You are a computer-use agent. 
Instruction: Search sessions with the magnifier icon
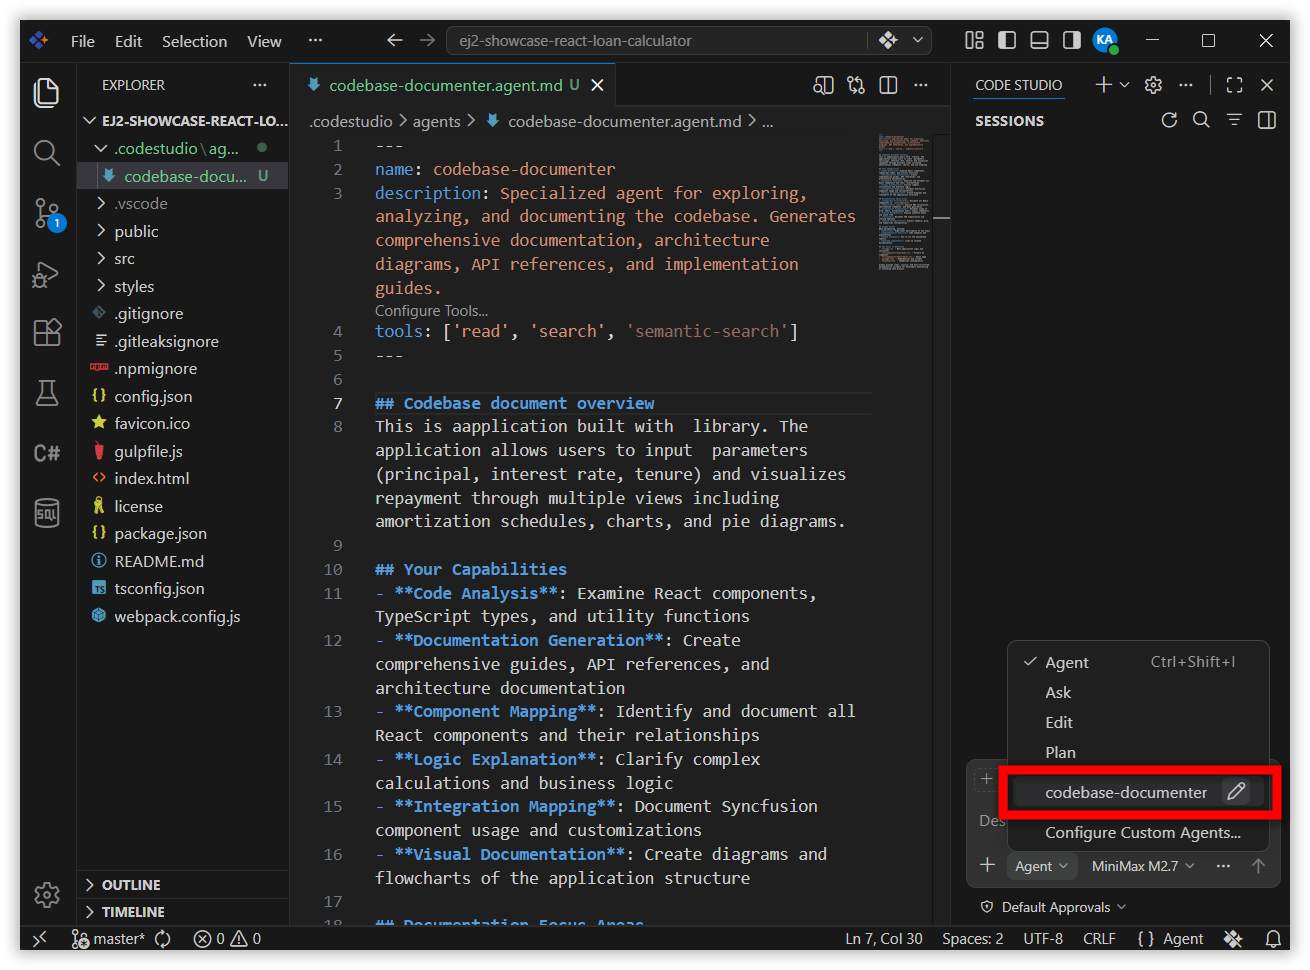pyautogui.click(x=1201, y=120)
